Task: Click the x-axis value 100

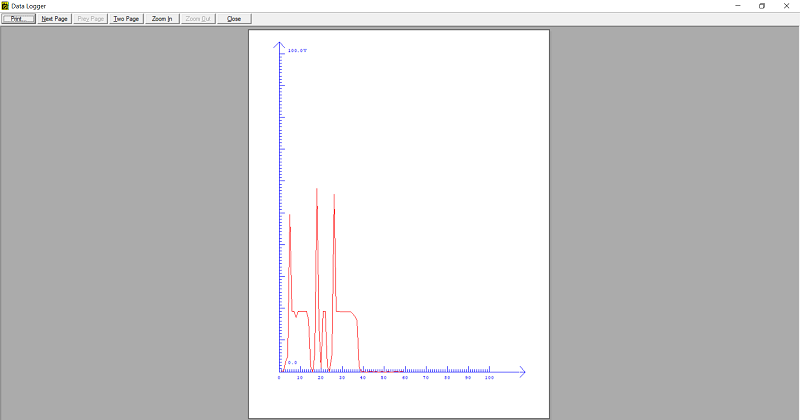Action: pyautogui.click(x=489, y=378)
